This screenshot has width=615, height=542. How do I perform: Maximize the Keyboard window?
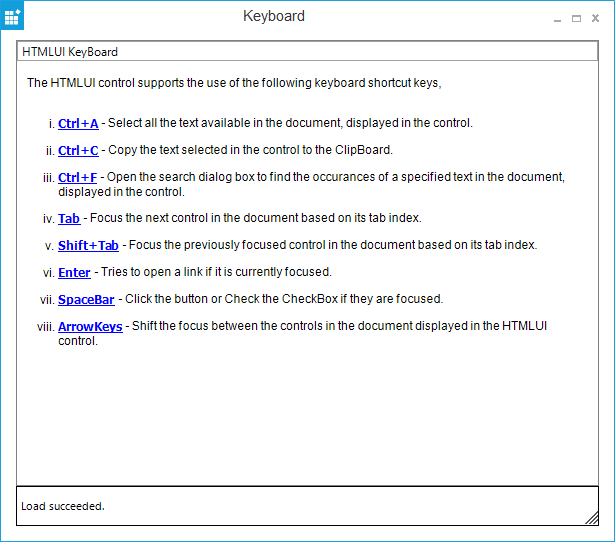tap(577, 18)
